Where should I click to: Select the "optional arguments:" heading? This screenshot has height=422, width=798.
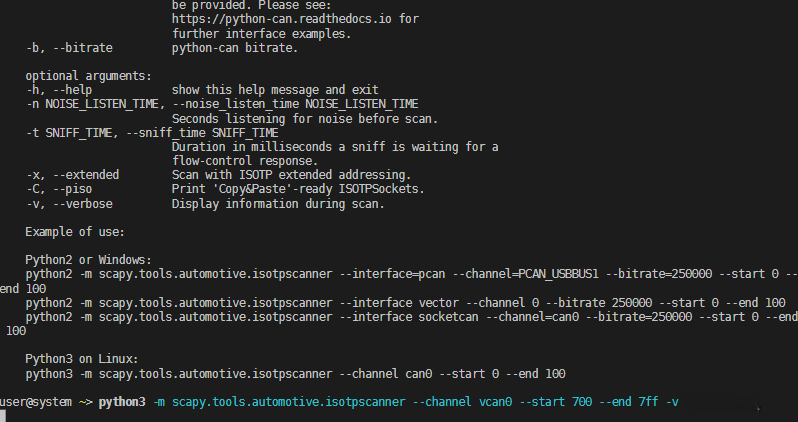[x=89, y=76]
